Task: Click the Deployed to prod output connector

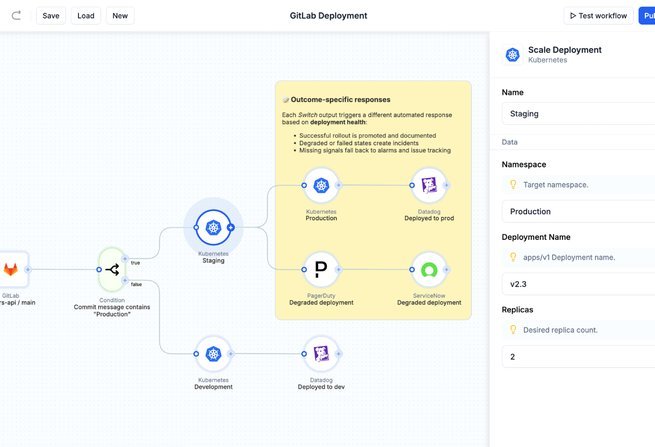Action: [446, 185]
